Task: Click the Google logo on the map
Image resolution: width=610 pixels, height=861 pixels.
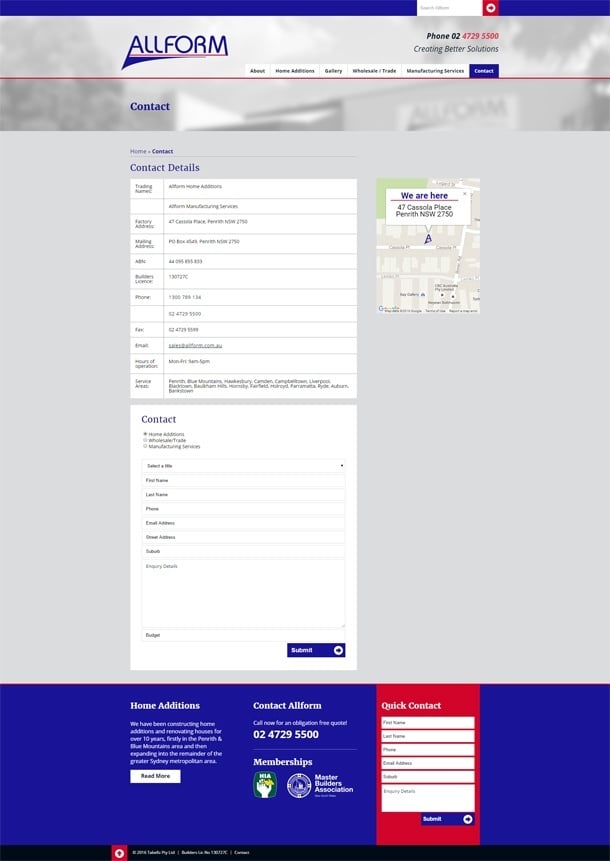Action: click(389, 309)
